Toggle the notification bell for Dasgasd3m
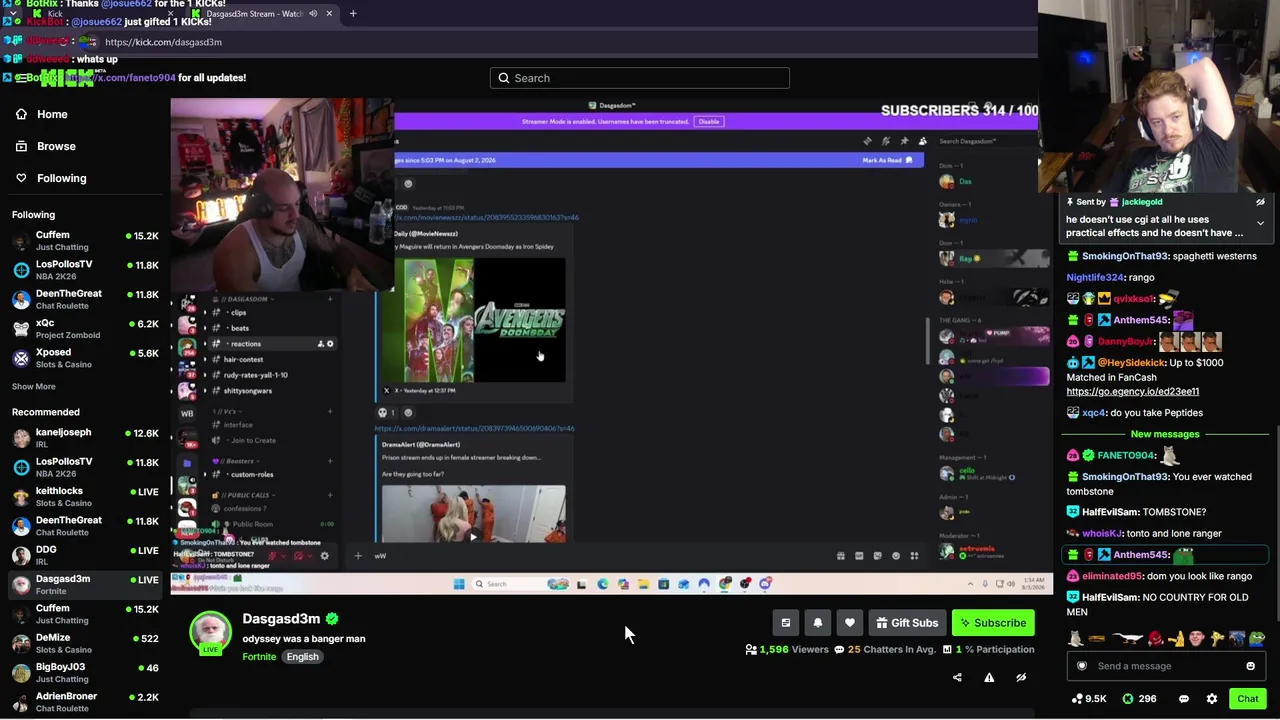The width and height of the screenshot is (1280, 720). (x=818, y=623)
